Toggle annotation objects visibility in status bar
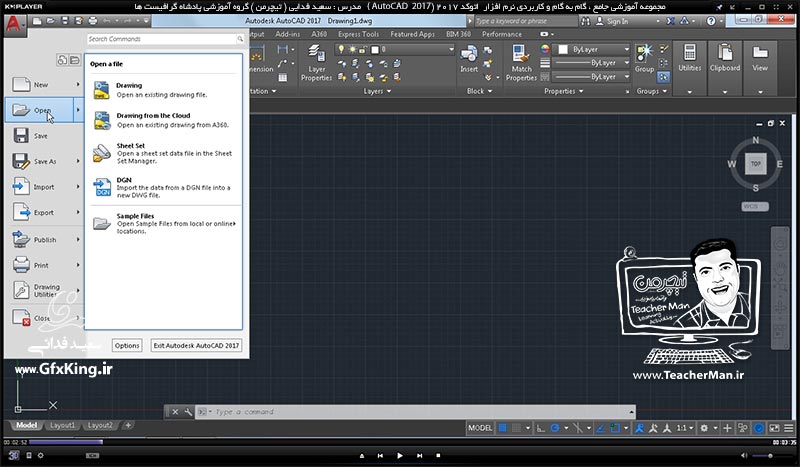 (639, 428)
